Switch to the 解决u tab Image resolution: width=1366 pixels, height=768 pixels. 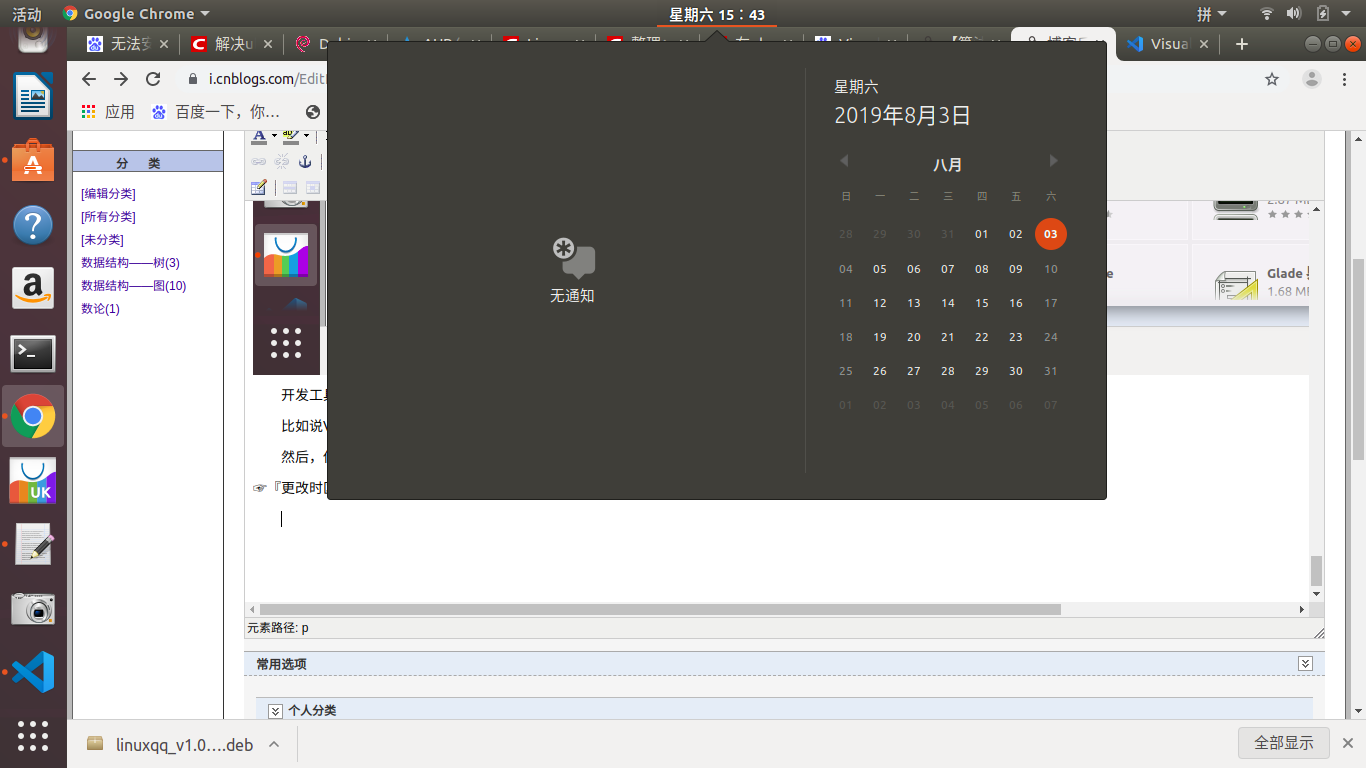point(232,44)
